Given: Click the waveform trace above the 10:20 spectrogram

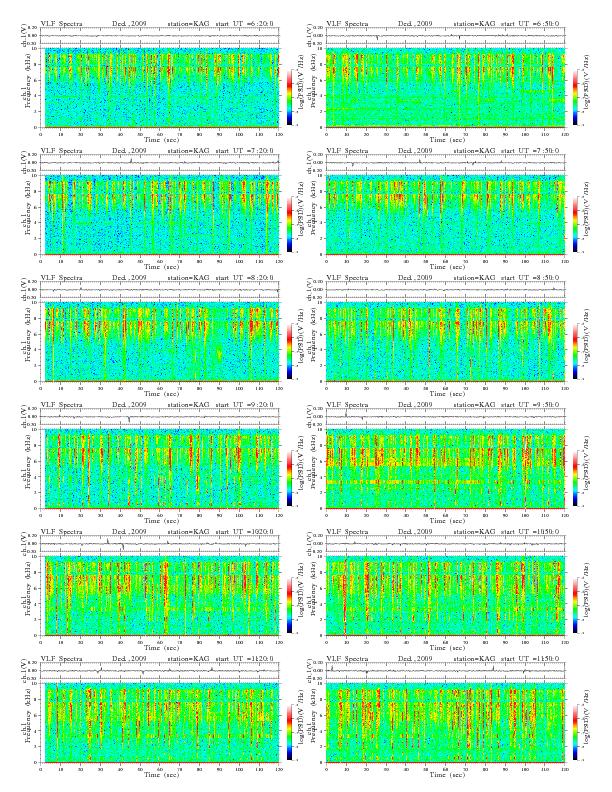Looking at the screenshot, I should tap(160, 544).
